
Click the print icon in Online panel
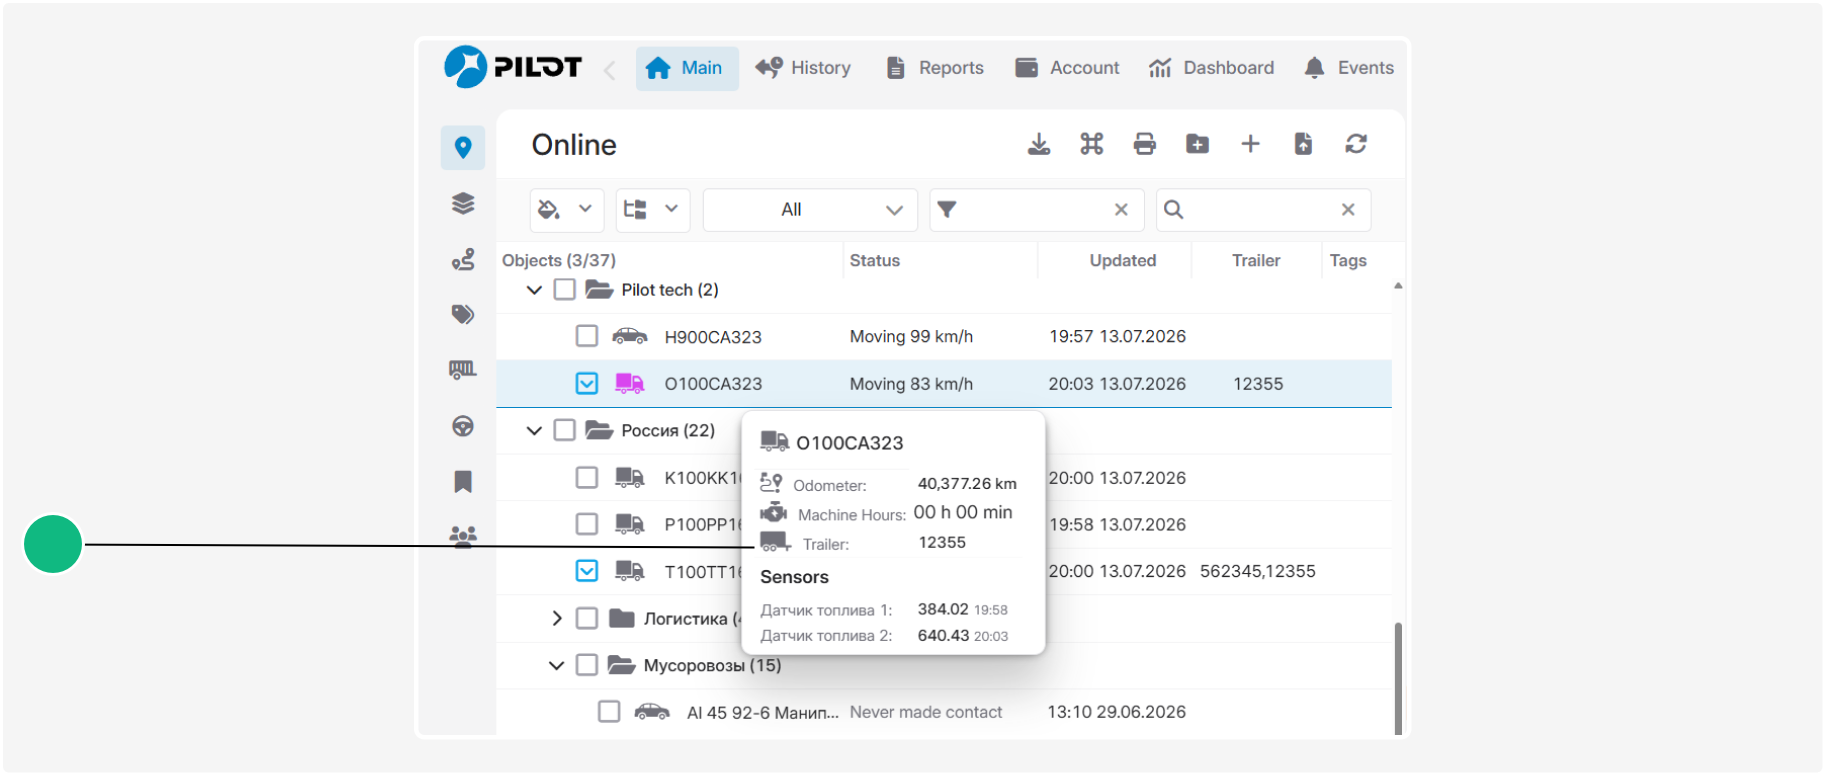point(1145,144)
